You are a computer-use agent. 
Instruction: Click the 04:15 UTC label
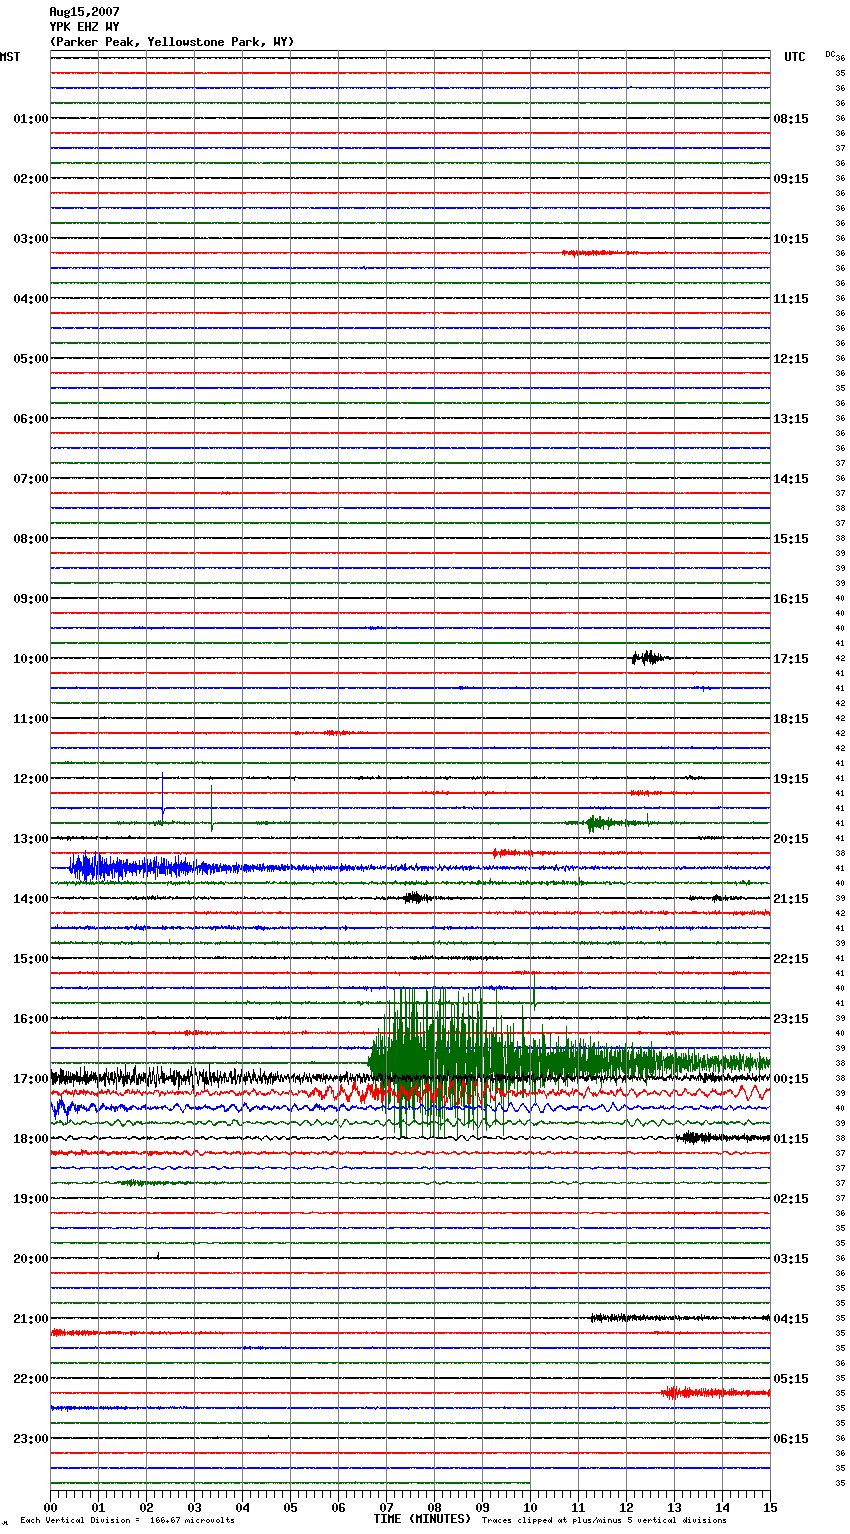click(x=791, y=1319)
